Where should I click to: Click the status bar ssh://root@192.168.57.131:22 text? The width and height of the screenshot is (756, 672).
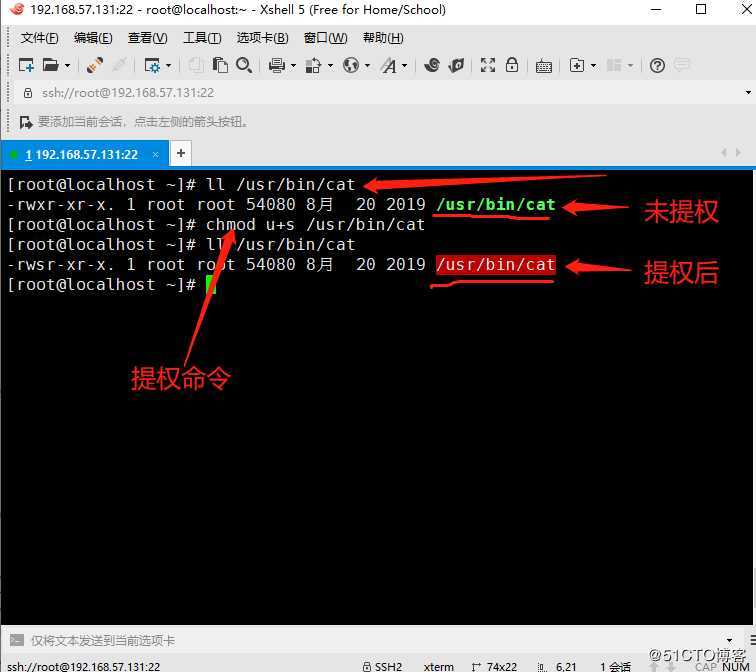click(x=83, y=667)
